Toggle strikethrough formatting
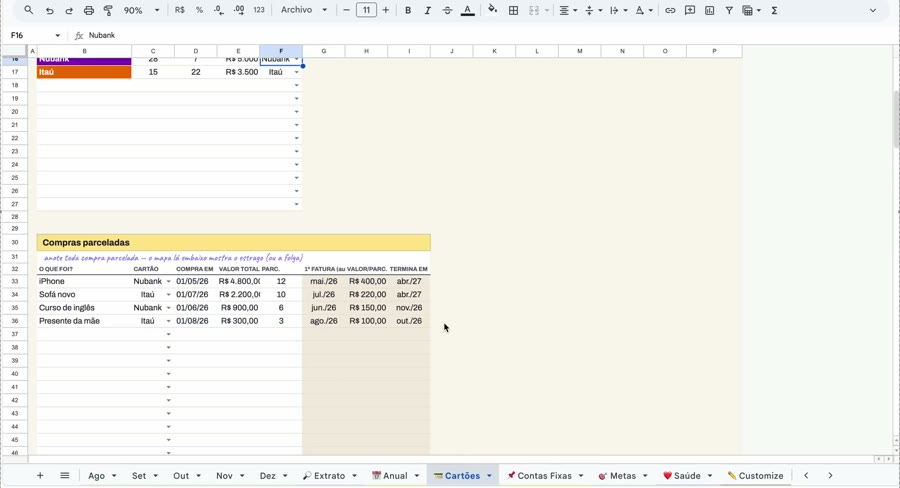This screenshot has height=488, width=900. tap(447, 10)
